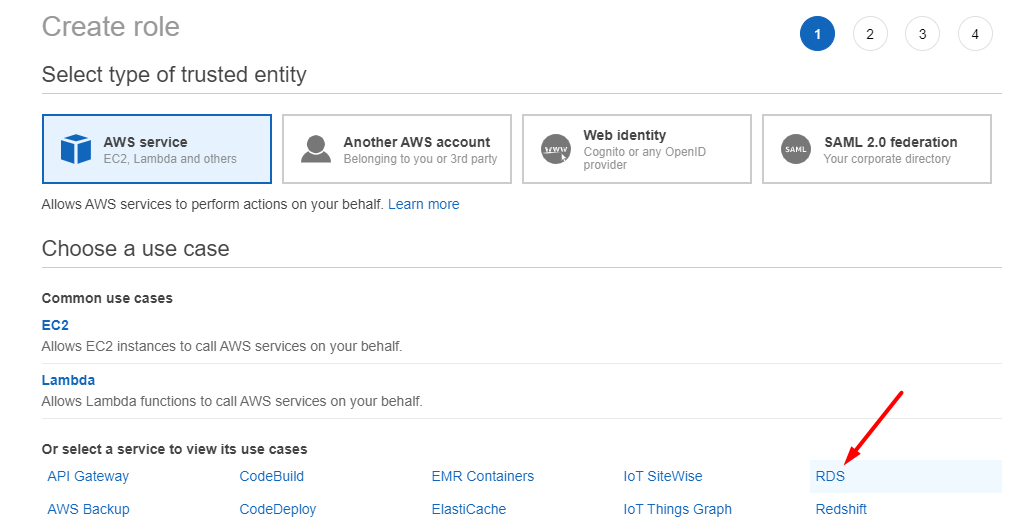Jump to step 4 indicator
1011x523 pixels.
975,34
